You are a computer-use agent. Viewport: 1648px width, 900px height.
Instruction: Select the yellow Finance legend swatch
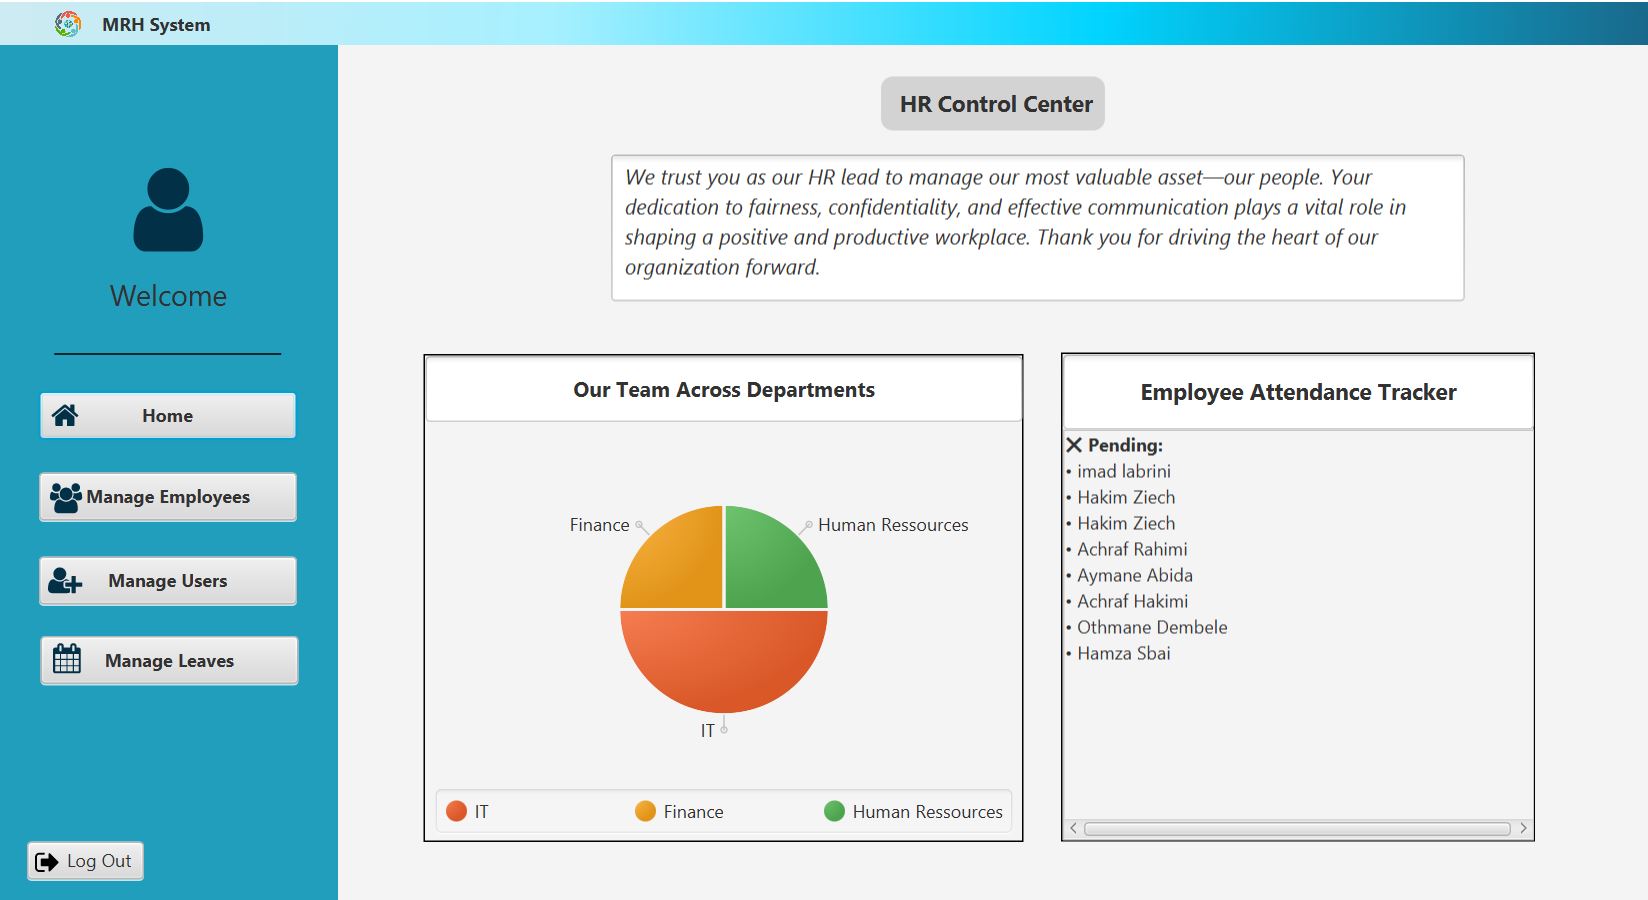pyautogui.click(x=645, y=811)
